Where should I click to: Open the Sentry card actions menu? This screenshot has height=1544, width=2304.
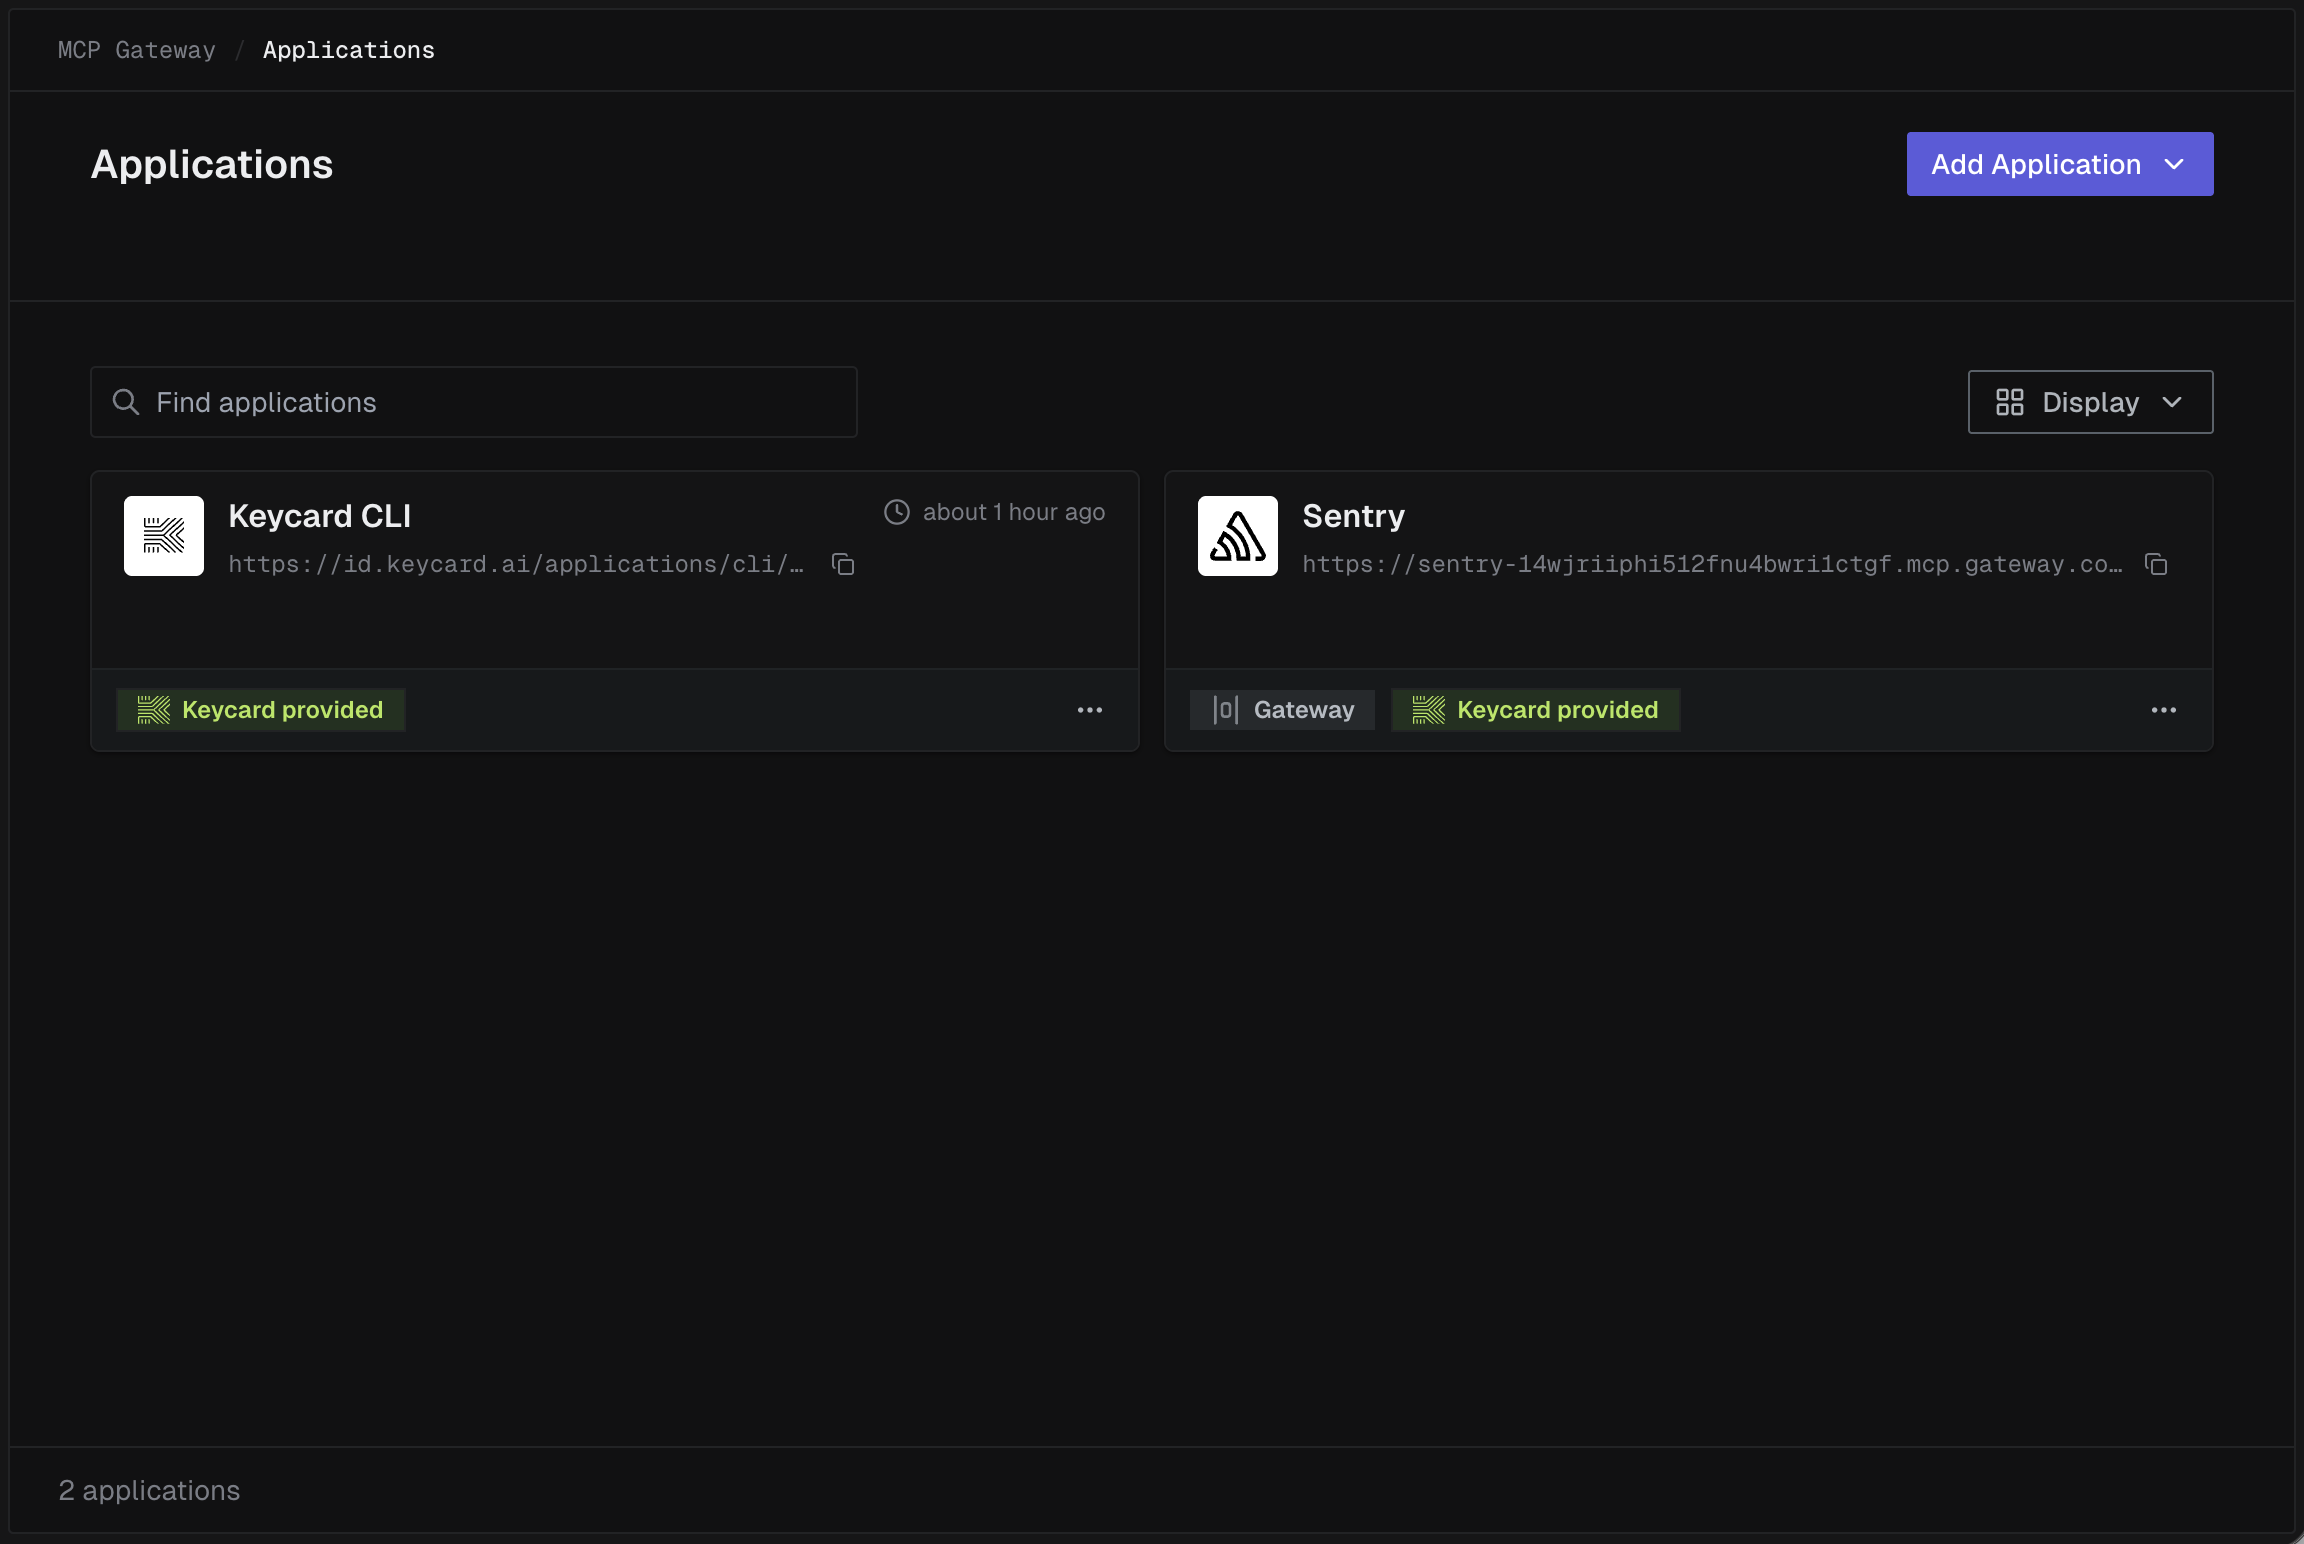click(2164, 709)
